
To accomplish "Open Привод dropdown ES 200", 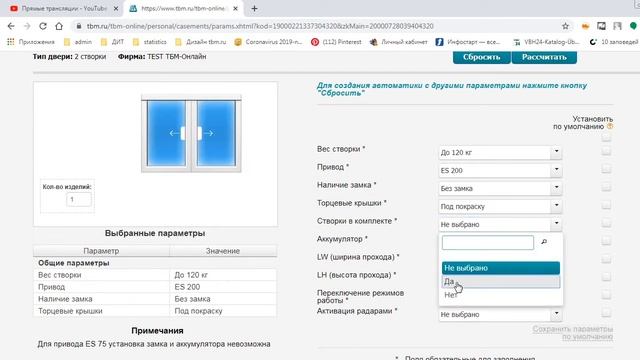I will click(500, 170).
